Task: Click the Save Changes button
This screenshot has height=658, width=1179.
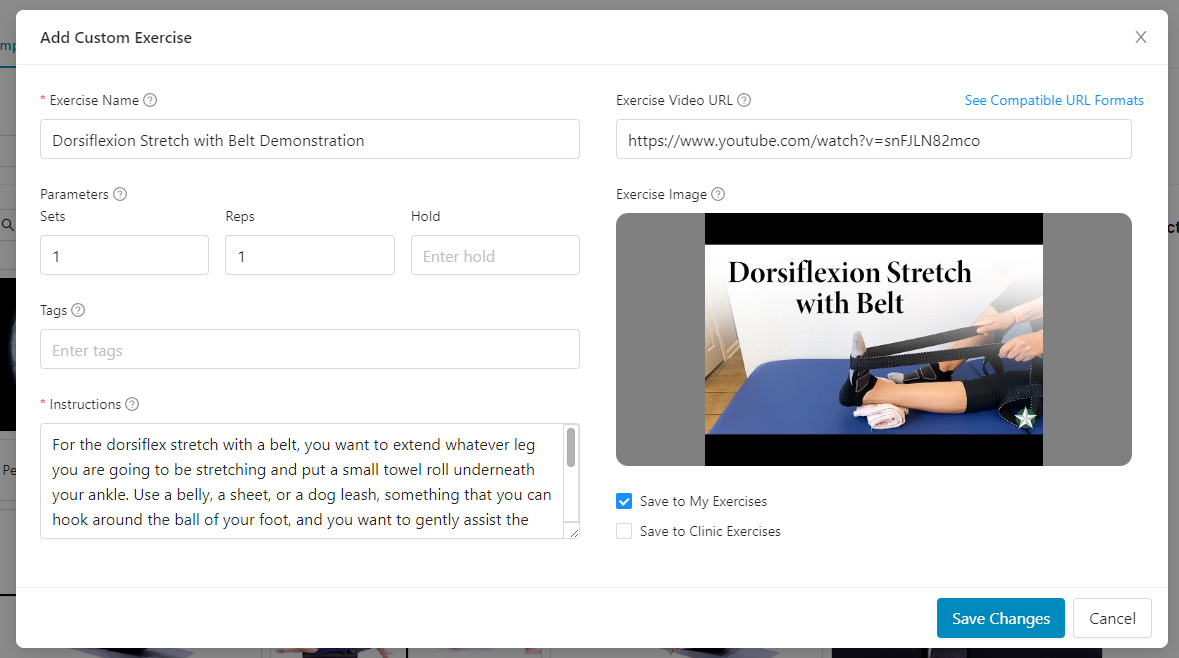Action: (x=1000, y=618)
